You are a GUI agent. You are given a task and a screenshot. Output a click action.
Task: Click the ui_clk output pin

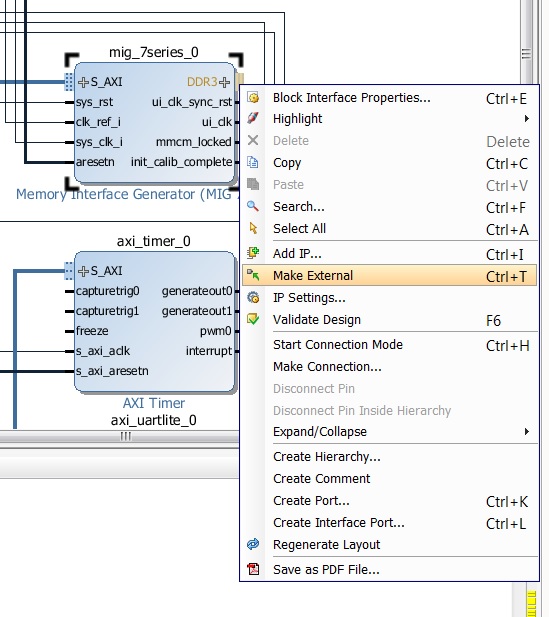[217, 122]
